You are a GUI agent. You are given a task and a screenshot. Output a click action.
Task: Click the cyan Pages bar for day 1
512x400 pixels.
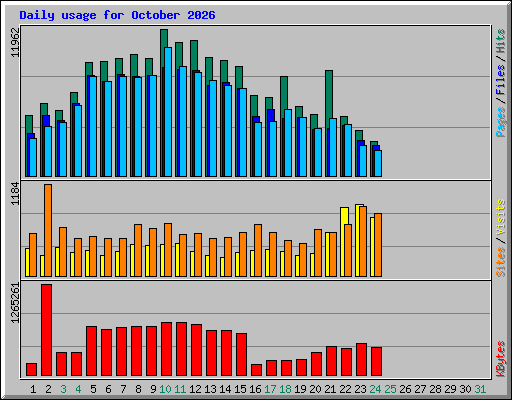pos(33,157)
